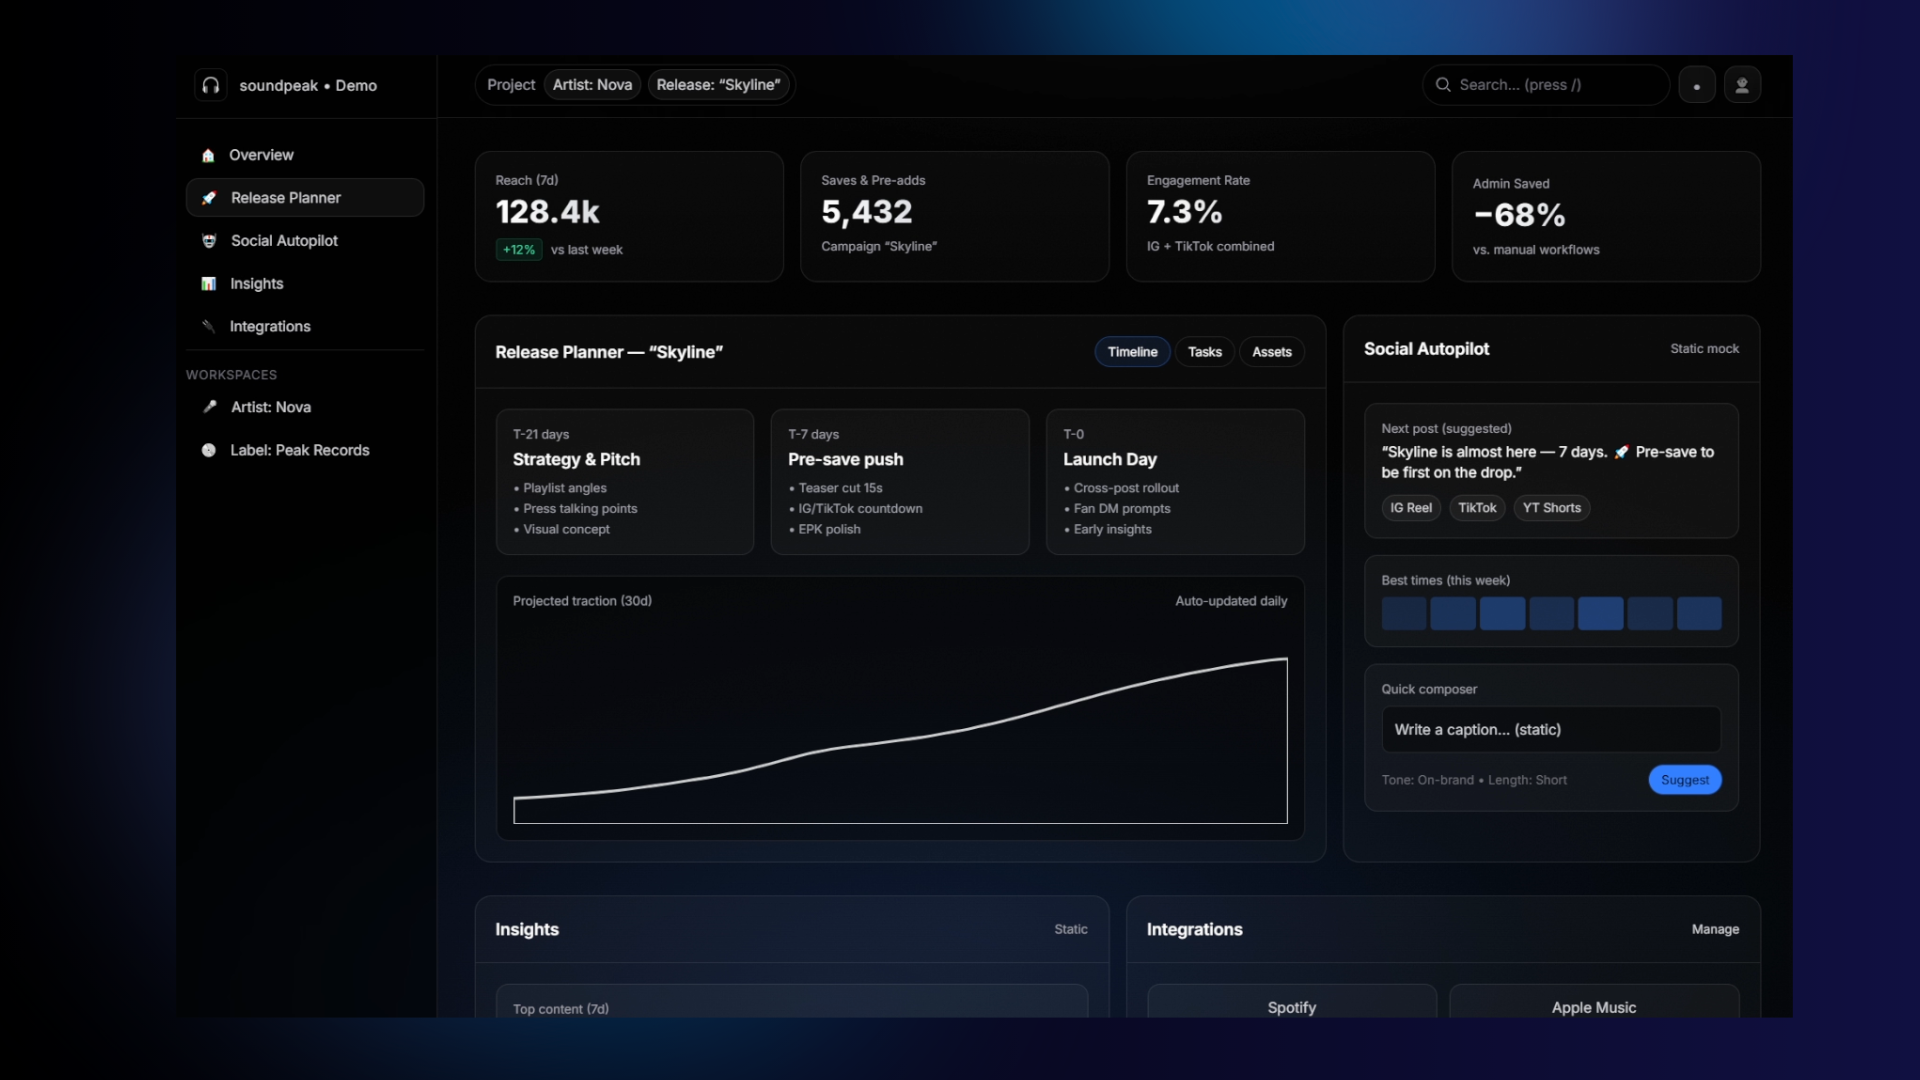Toggle the IG Reel platform chip
1920x1080 pixels.
coord(1411,508)
